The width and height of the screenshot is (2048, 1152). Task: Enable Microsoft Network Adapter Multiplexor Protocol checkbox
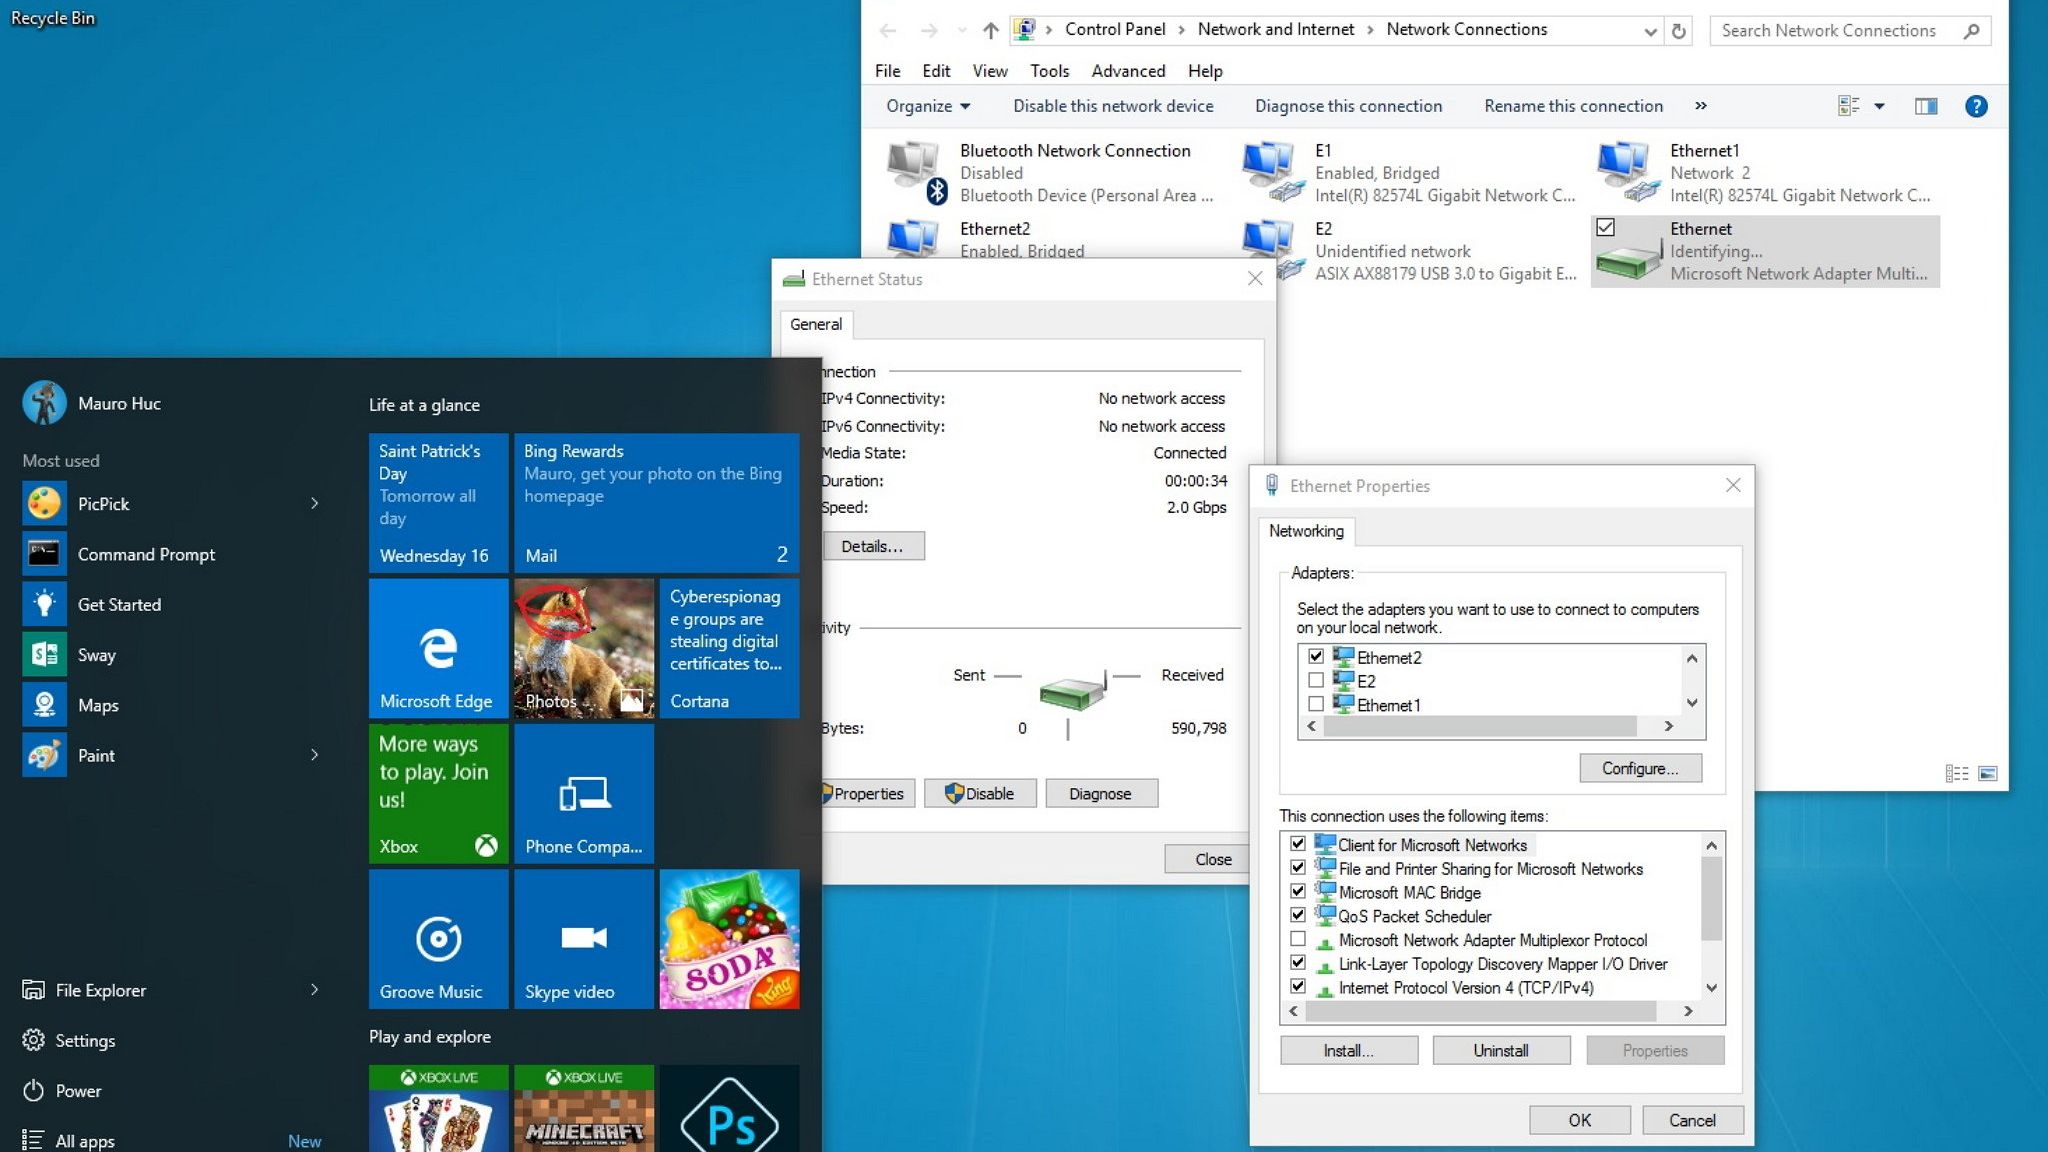tap(1298, 939)
